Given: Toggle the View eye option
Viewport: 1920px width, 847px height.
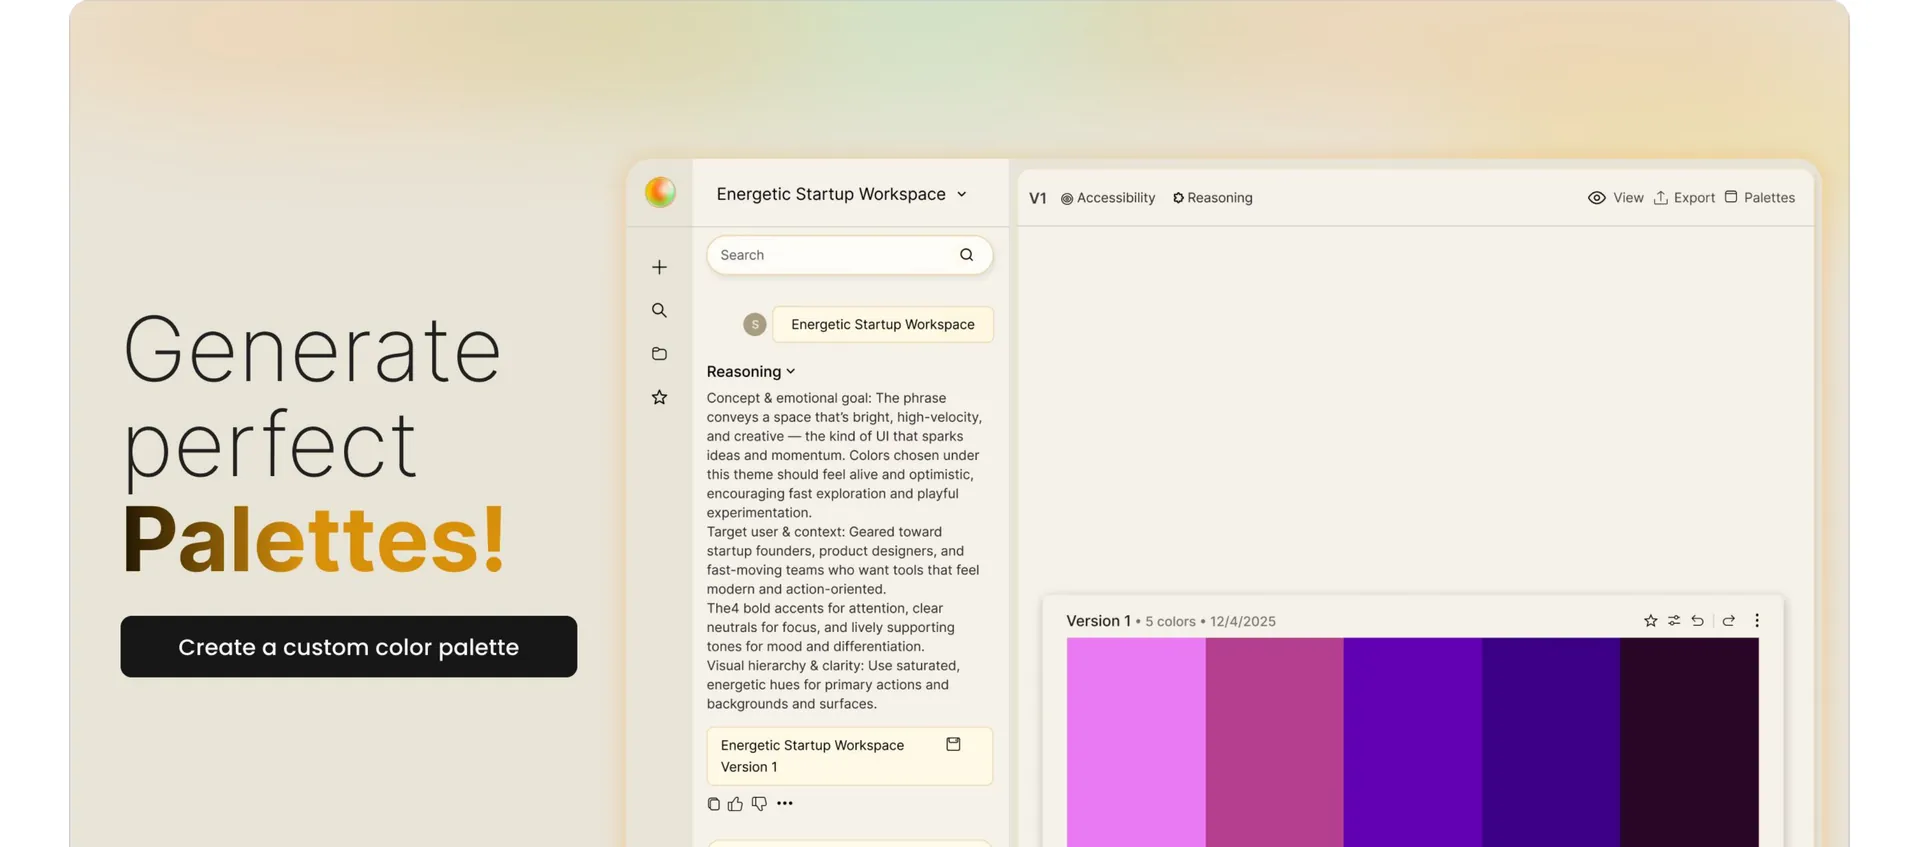Looking at the screenshot, I should pyautogui.click(x=1616, y=198).
